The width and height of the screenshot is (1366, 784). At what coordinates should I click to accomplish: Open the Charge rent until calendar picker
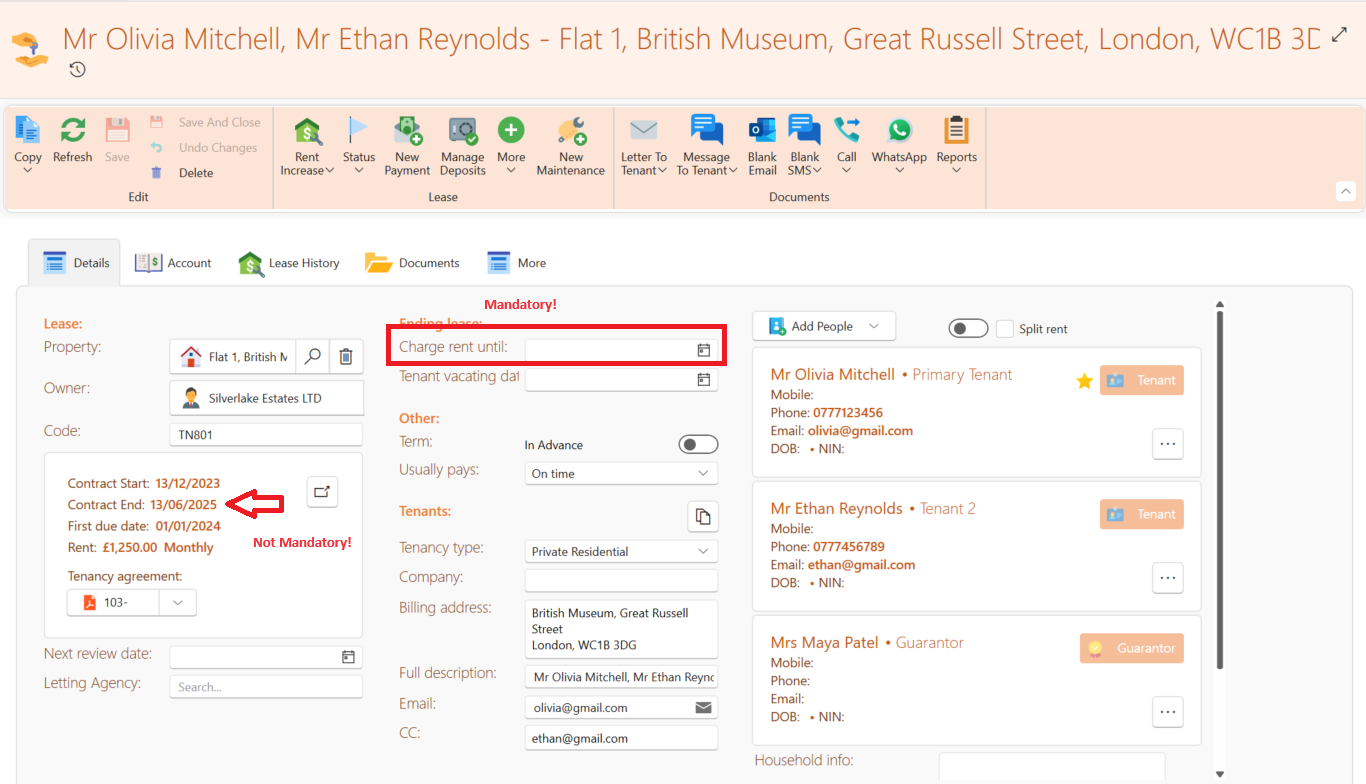pyautogui.click(x=703, y=350)
